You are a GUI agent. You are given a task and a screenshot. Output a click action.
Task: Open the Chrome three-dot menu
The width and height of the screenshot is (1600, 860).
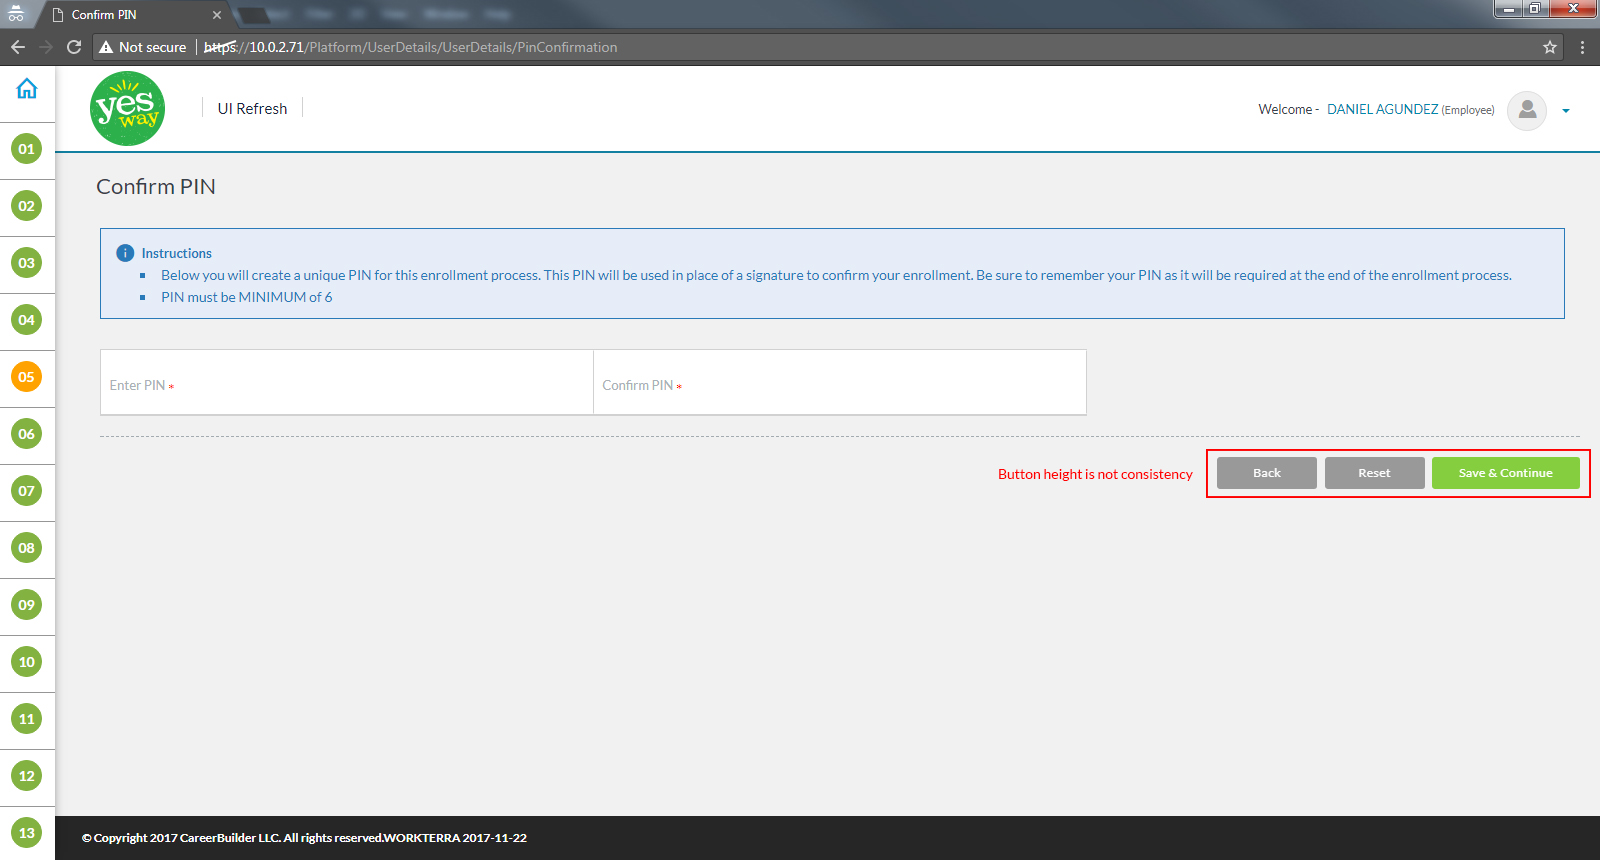coord(1582,47)
